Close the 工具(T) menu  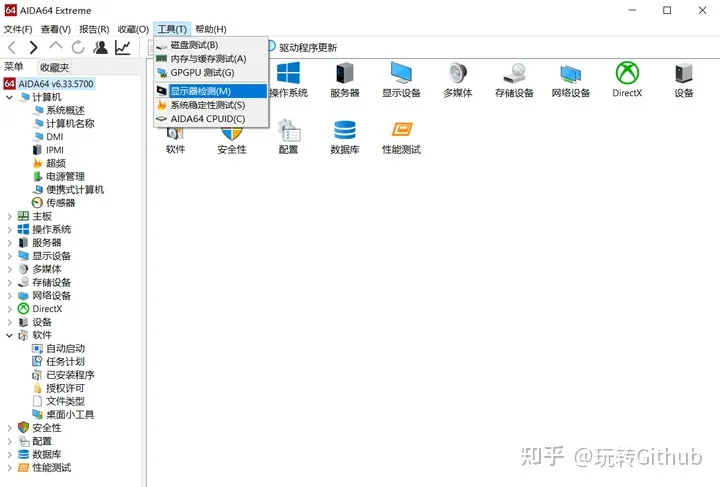point(172,29)
